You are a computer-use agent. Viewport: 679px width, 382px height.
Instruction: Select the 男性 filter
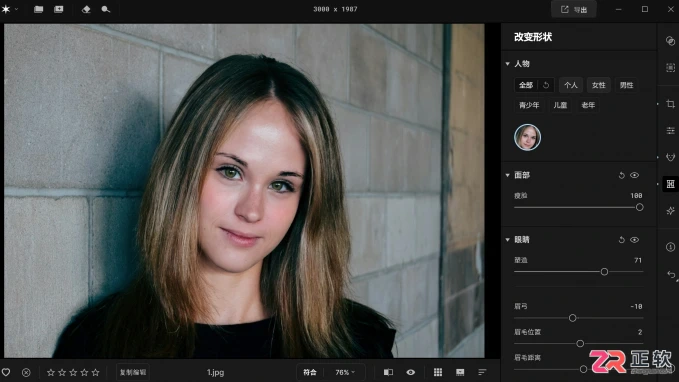click(x=626, y=85)
